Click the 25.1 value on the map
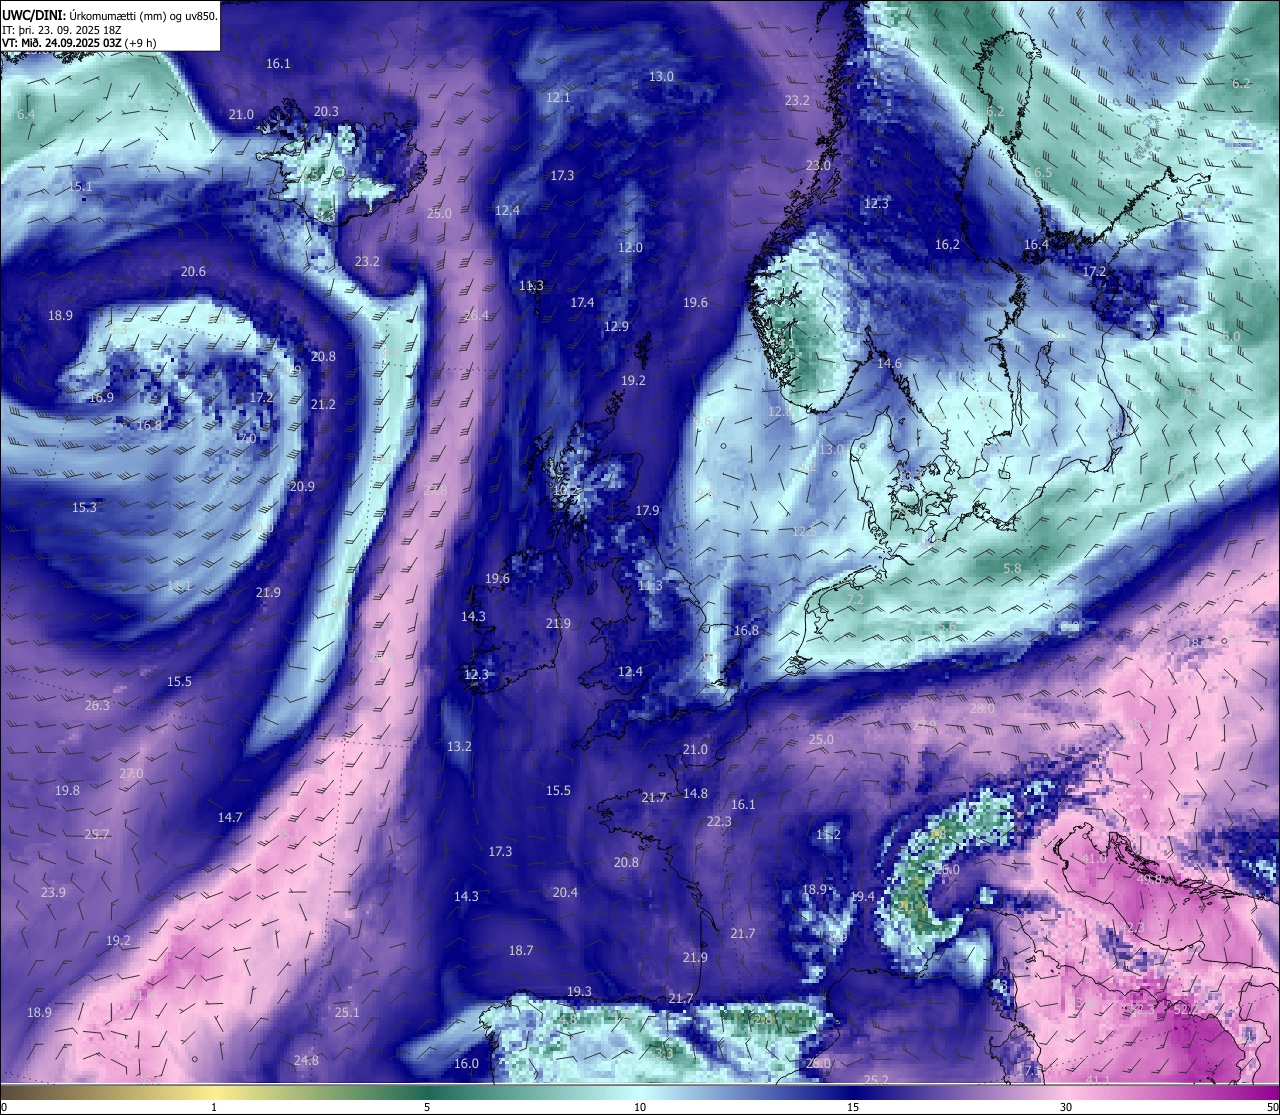 click(x=347, y=1013)
